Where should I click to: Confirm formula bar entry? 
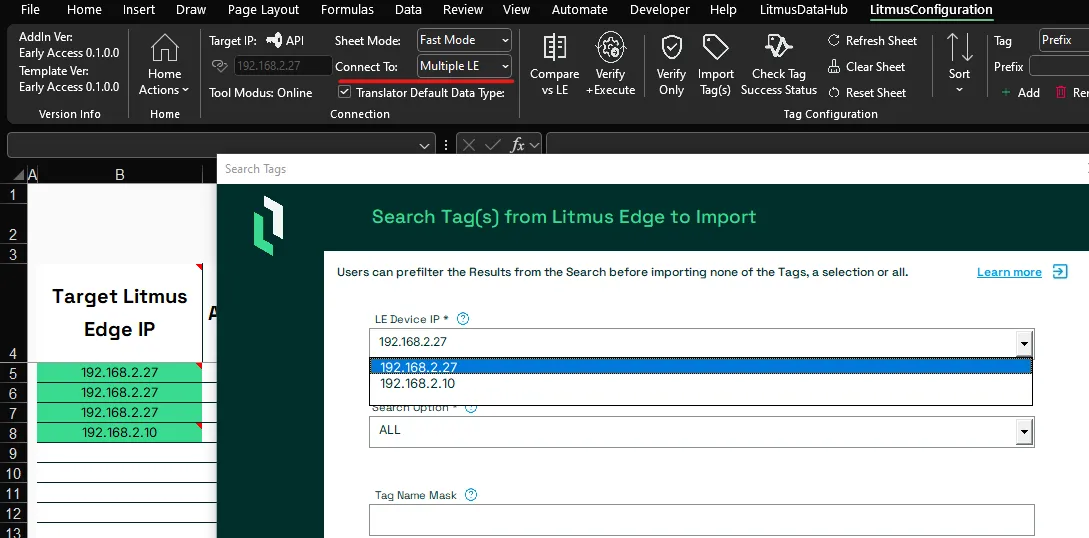(492, 145)
